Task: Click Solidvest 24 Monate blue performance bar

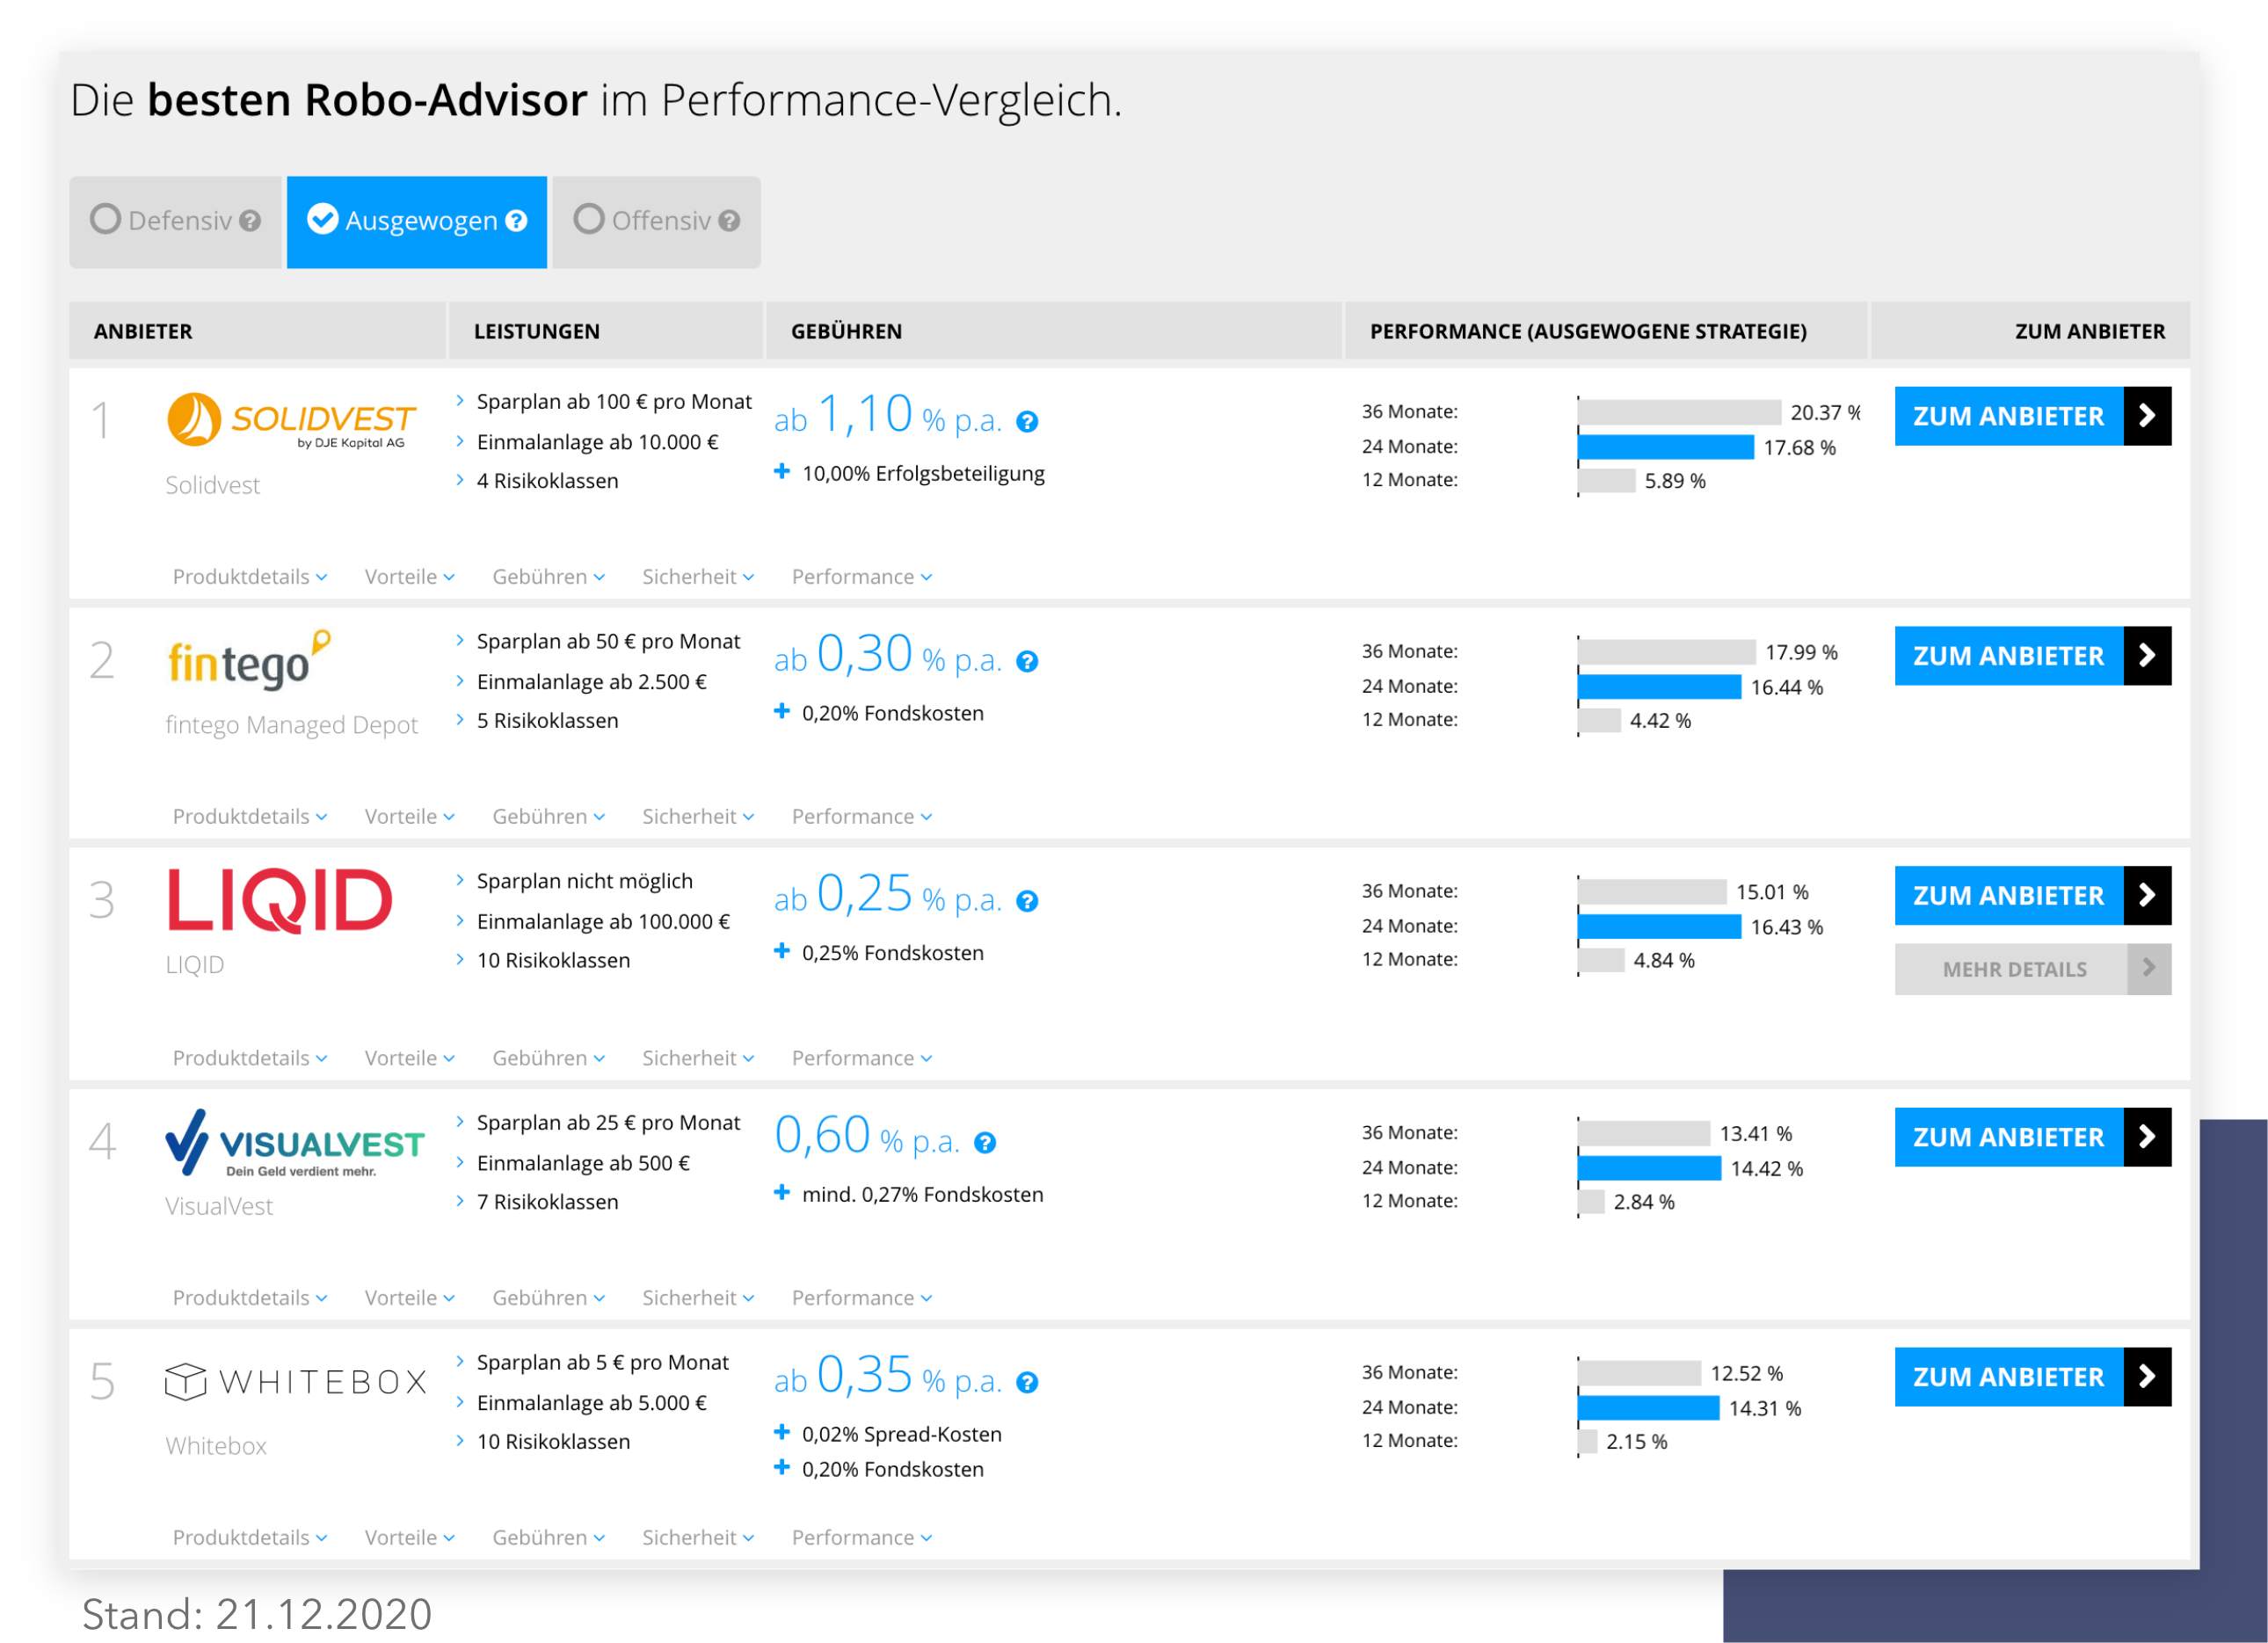Action: (x=1666, y=447)
